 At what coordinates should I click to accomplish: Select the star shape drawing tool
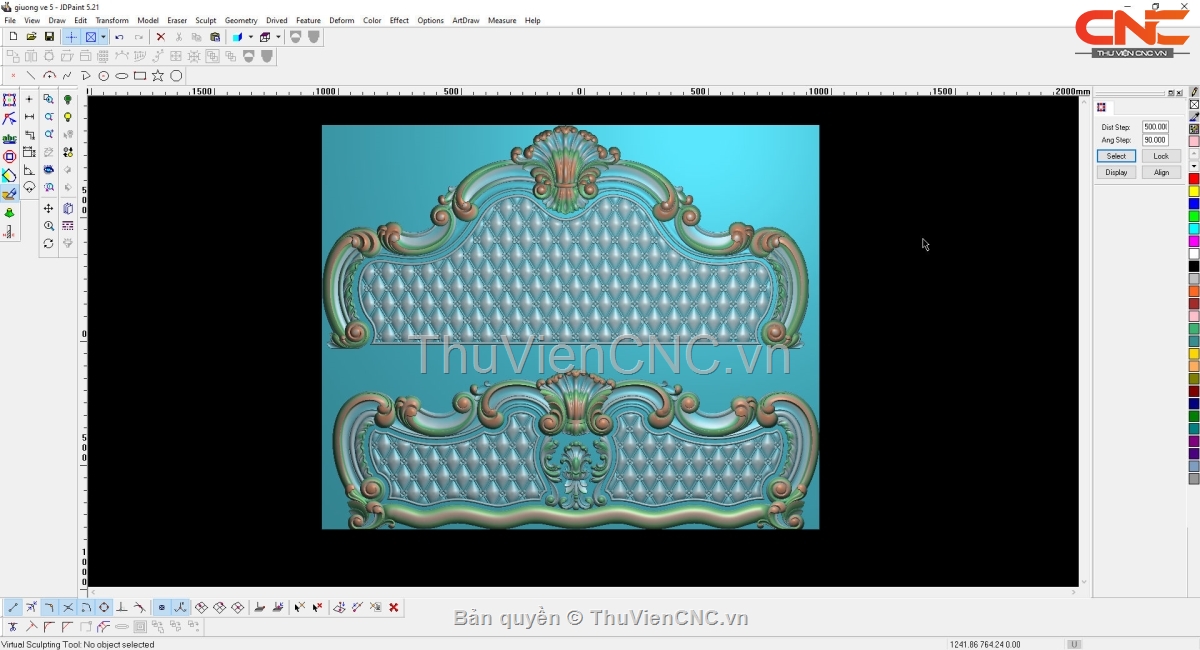(x=158, y=76)
